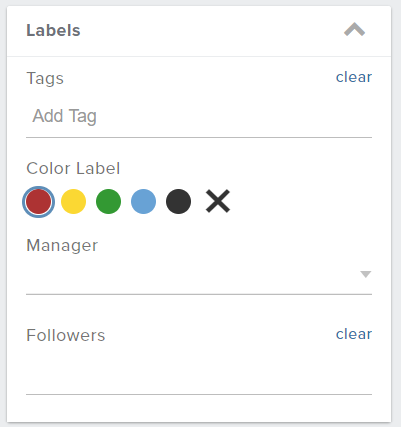Click the Tags section label
Screen dimensions: 401x427
click(45, 79)
